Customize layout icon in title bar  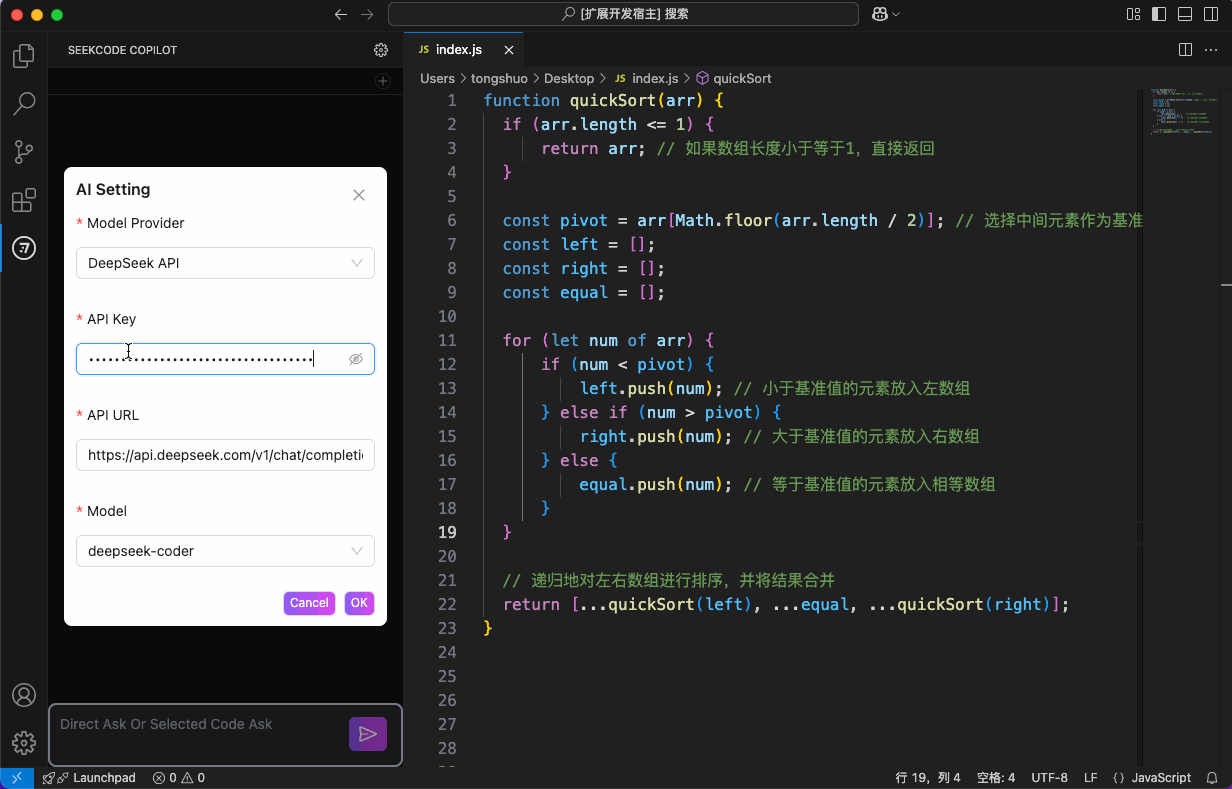[x=1133, y=14]
